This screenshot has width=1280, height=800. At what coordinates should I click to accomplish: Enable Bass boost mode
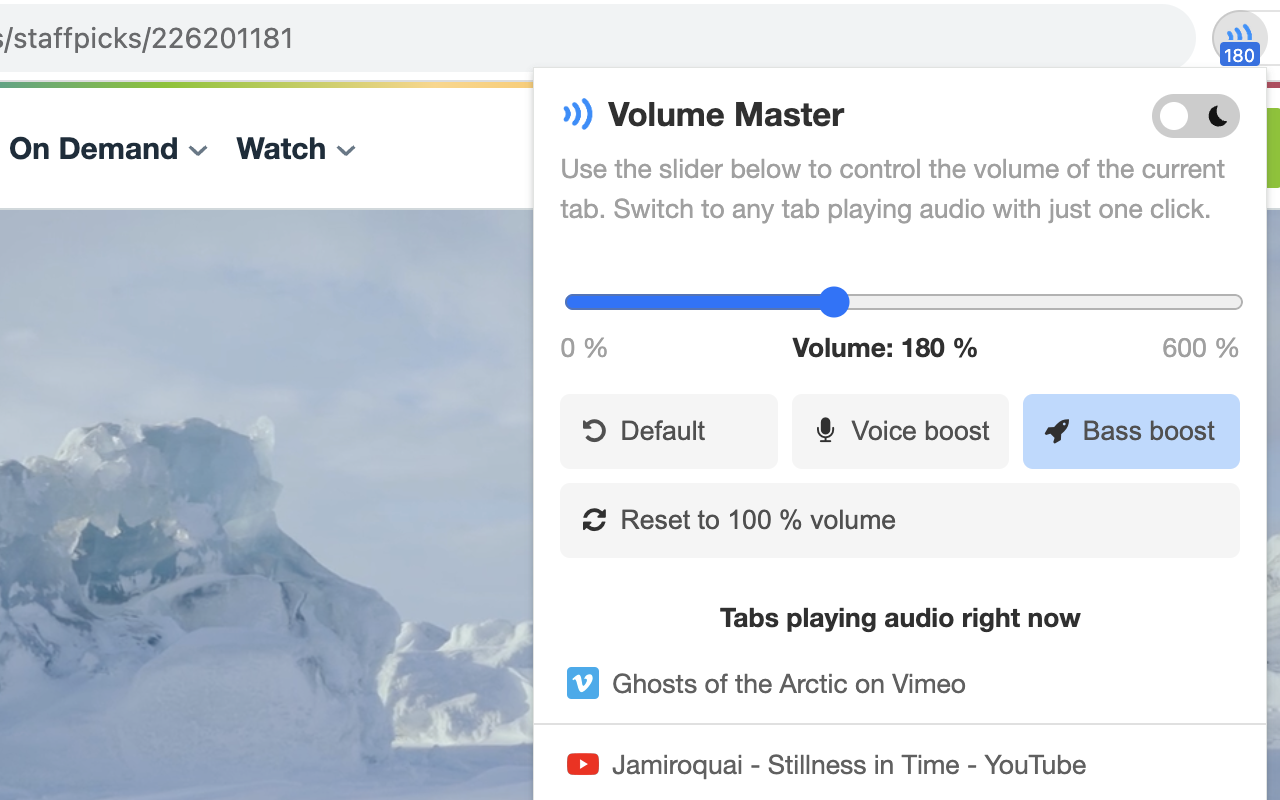pos(1131,431)
